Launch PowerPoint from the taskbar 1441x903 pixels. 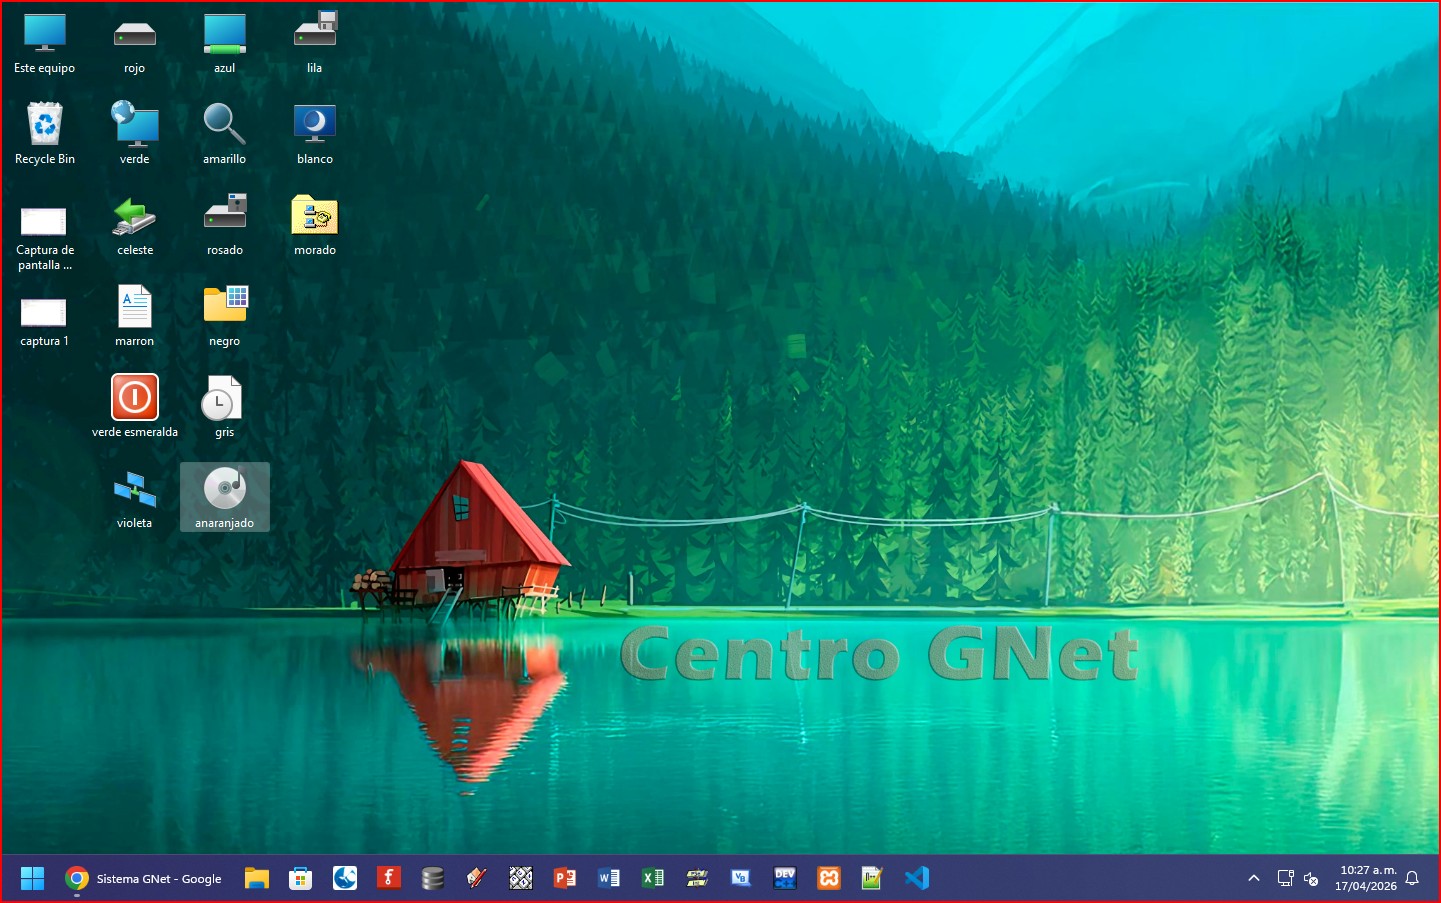565,878
